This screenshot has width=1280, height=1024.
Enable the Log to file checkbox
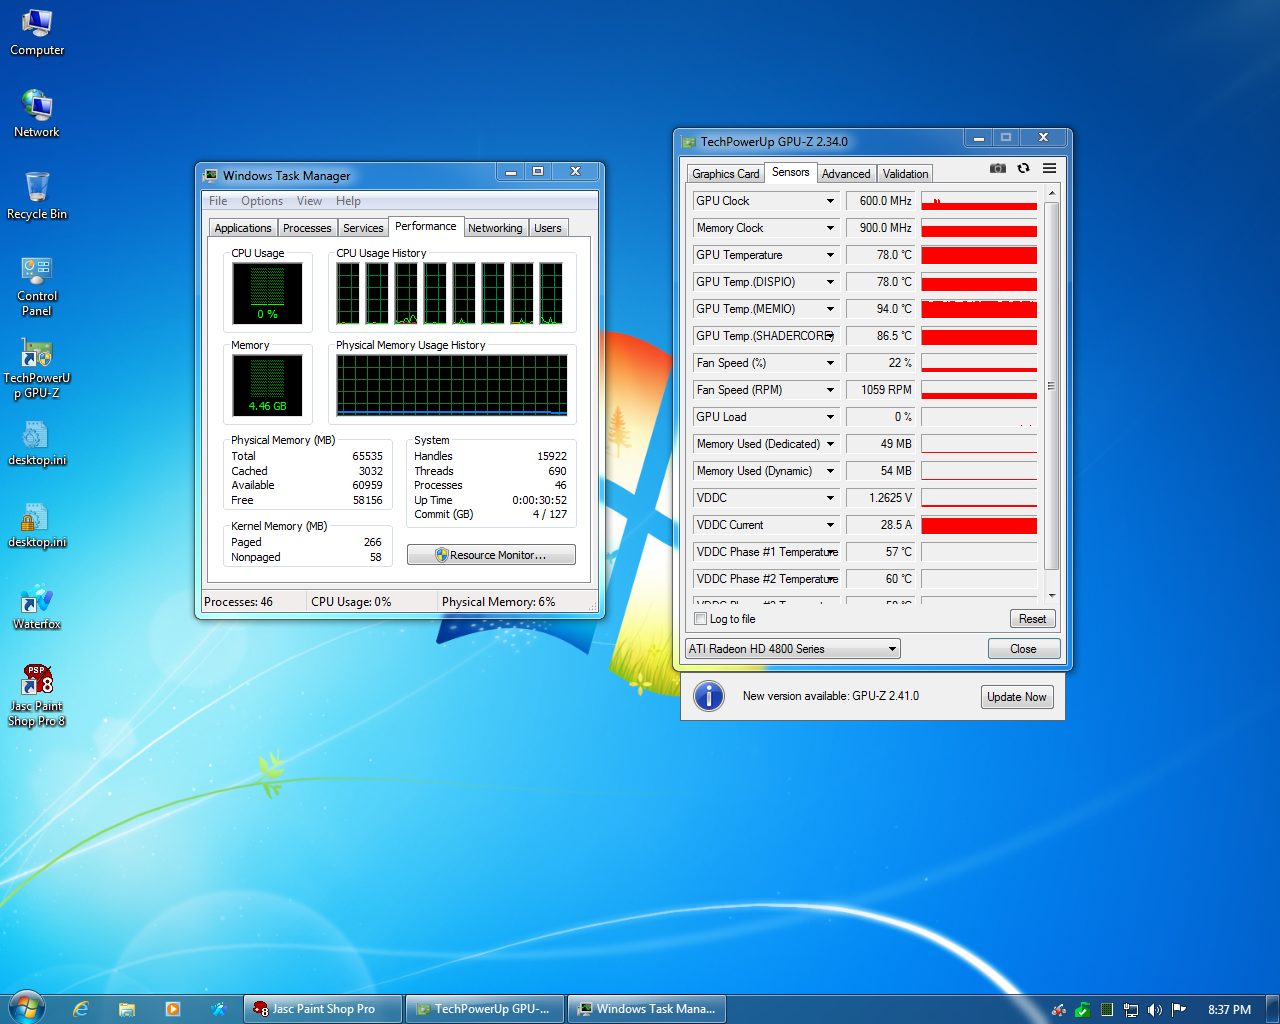tap(701, 619)
